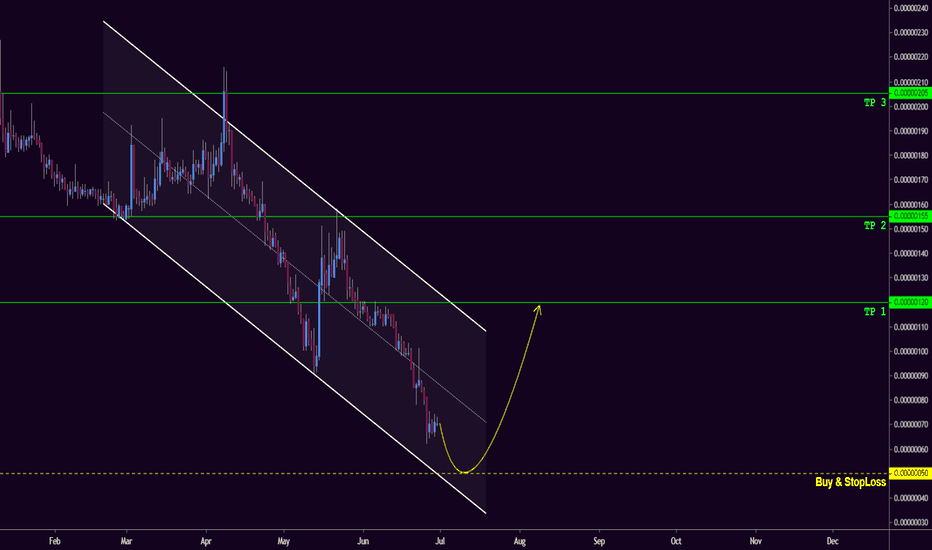This screenshot has height=550, width=932.
Task: Click the 0.00000140 price scale value
Action: (911, 253)
